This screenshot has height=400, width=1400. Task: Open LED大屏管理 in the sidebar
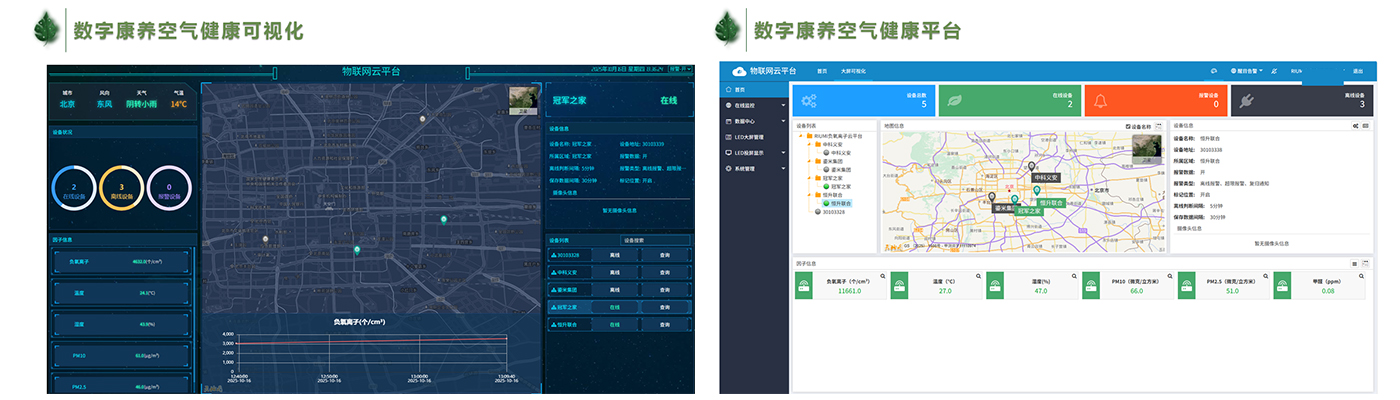coord(748,137)
